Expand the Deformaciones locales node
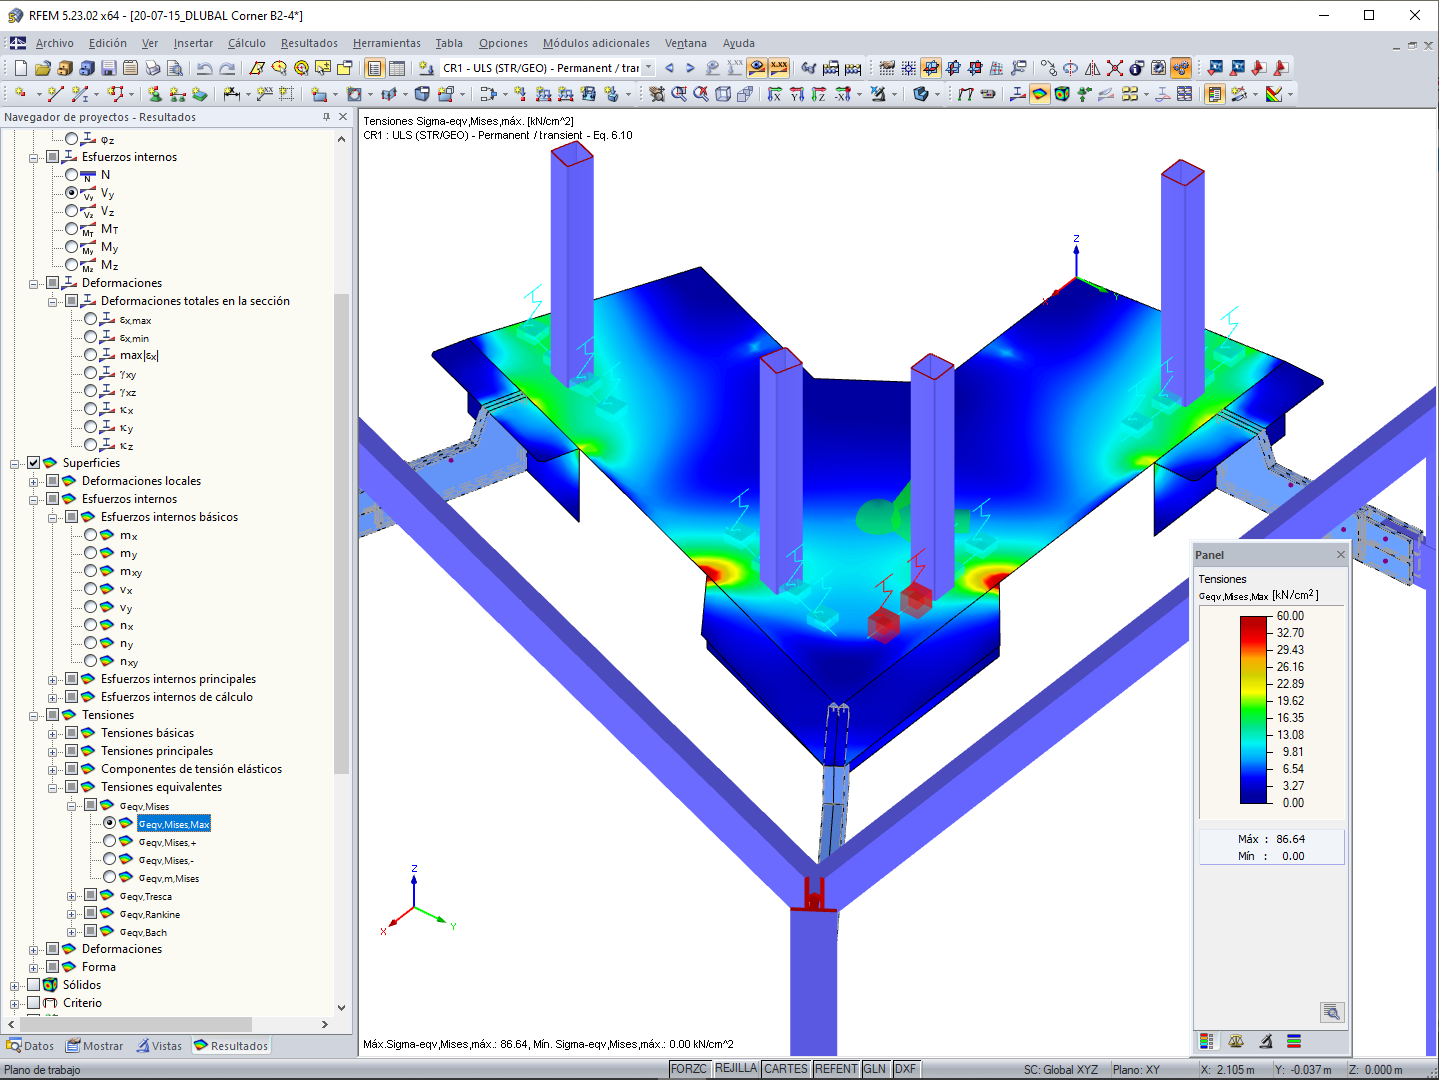This screenshot has width=1439, height=1080. click(34, 481)
